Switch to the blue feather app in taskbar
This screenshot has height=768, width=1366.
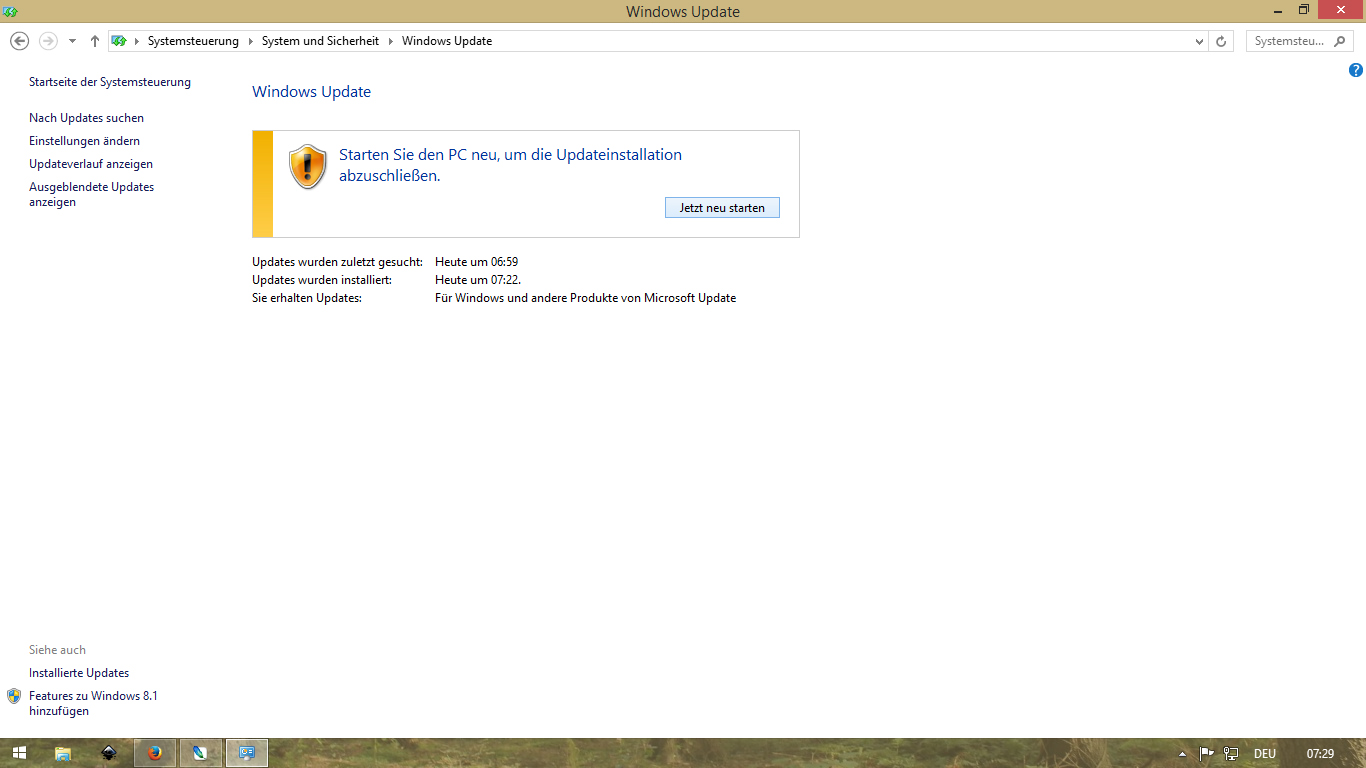click(200, 753)
